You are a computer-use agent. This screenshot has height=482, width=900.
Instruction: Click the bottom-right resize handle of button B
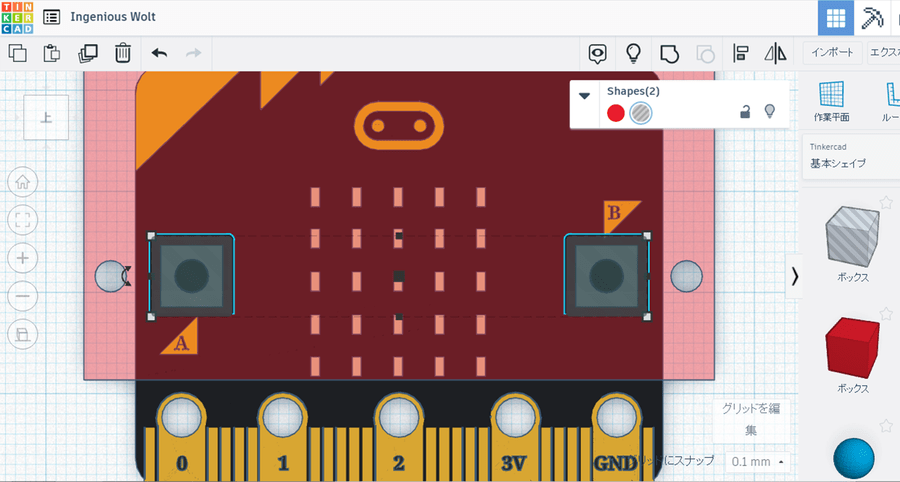647,317
